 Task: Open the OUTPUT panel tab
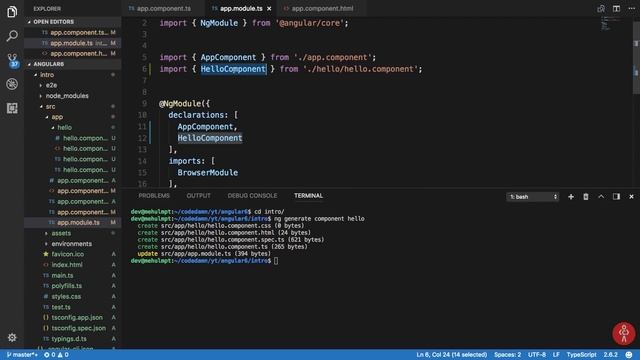[x=198, y=196]
